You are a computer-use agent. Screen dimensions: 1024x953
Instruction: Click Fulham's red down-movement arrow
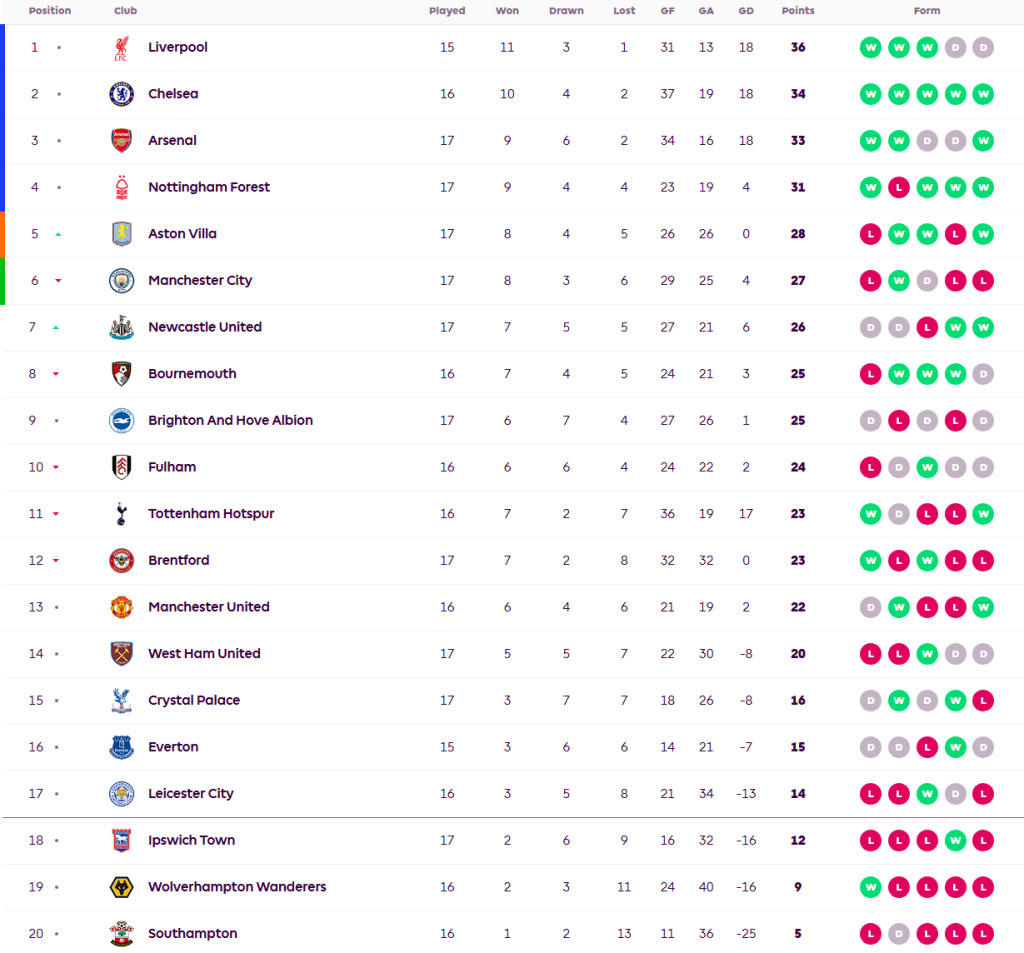[56, 467]
